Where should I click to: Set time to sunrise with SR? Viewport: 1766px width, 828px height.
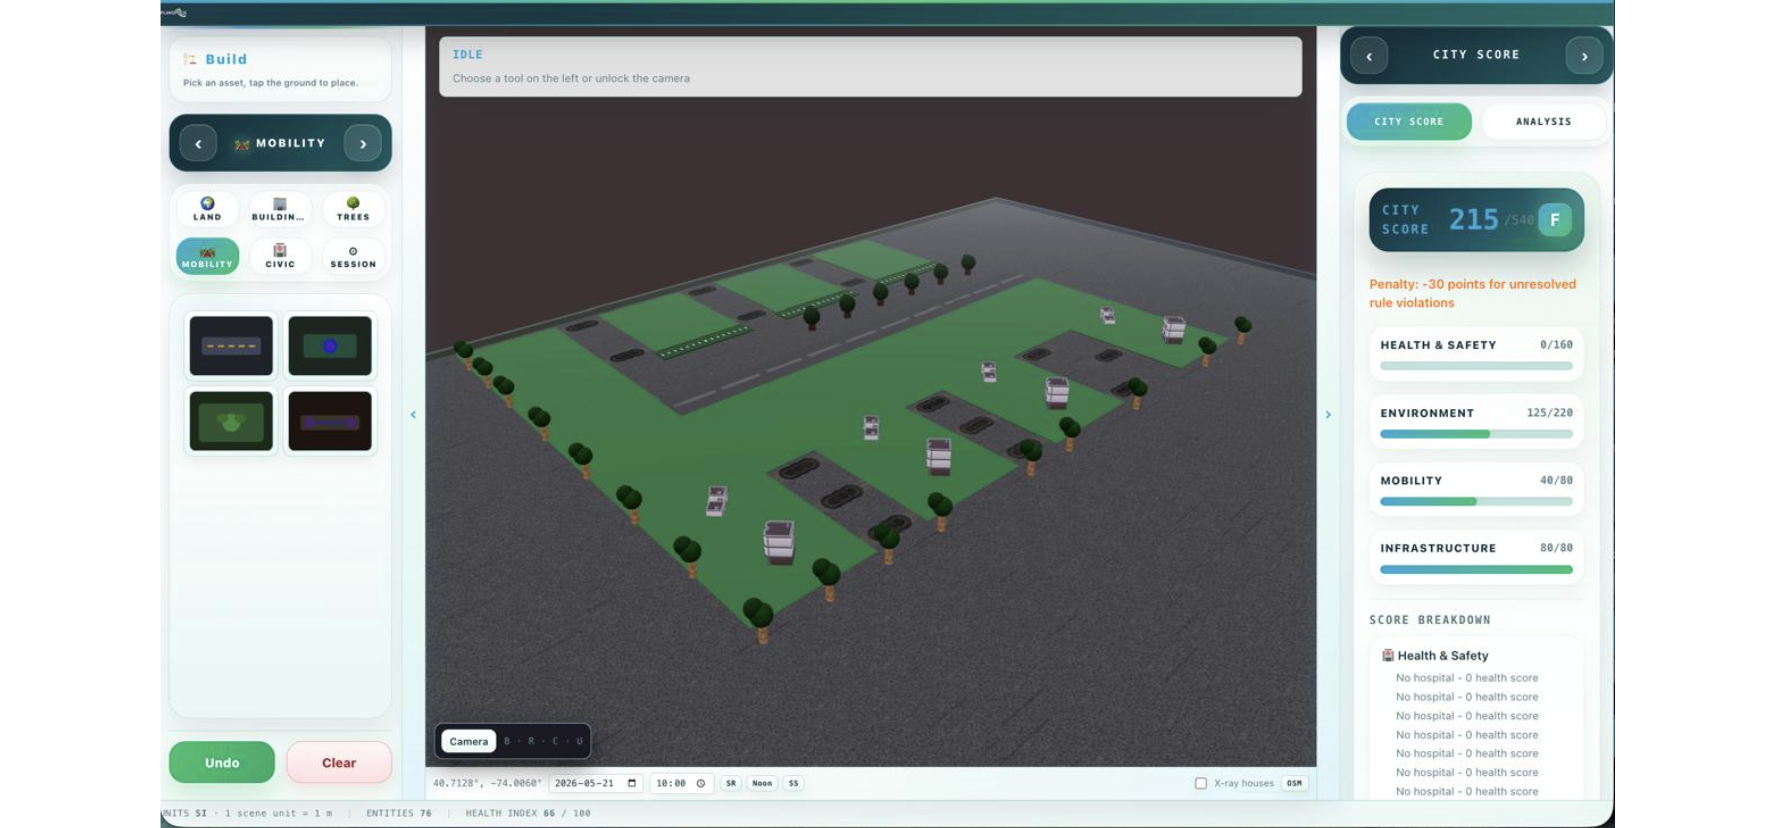tap(731, 783)
